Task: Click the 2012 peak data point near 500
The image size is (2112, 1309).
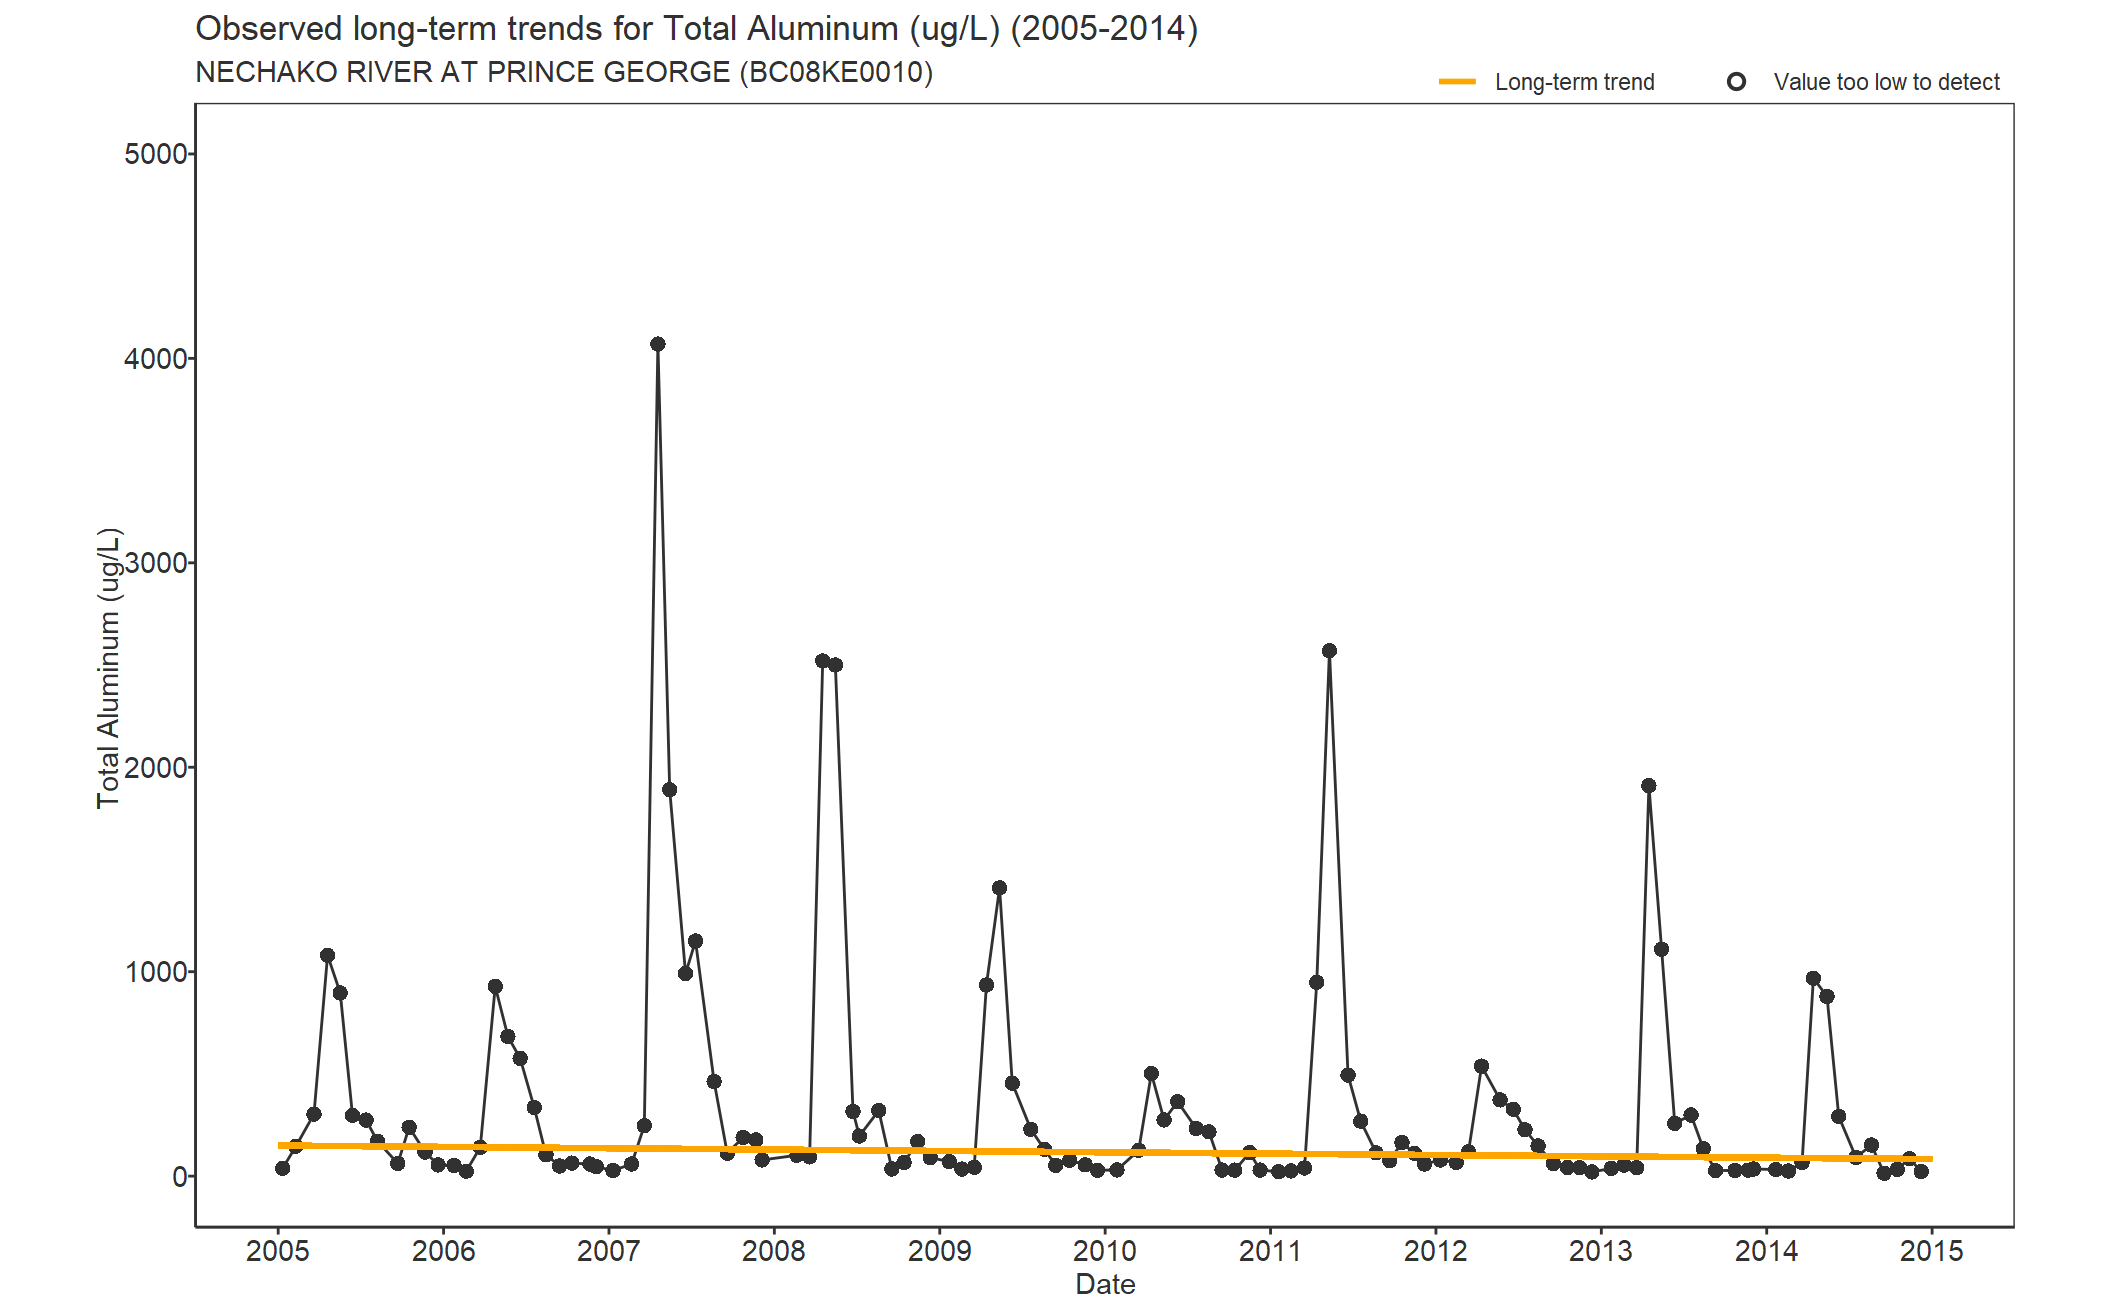Action: coord(1481,1067)
